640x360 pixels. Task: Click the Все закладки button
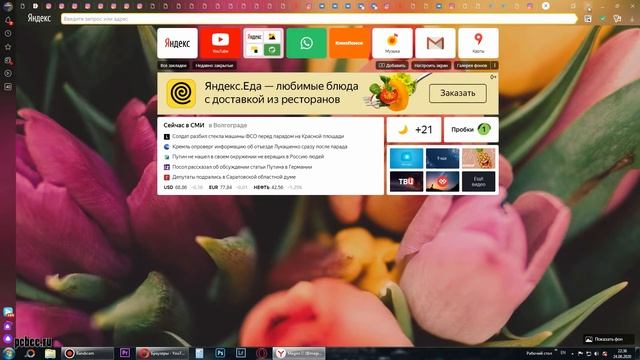[x=173, y=65]
